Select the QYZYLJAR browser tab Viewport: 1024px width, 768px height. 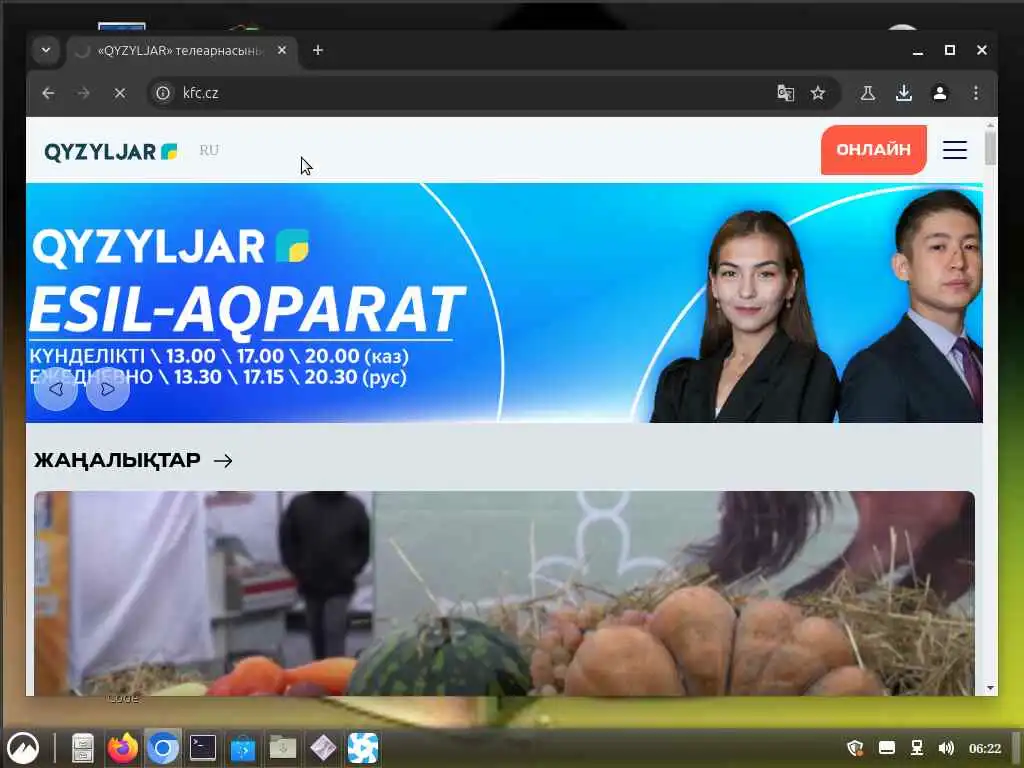point(182,51)
